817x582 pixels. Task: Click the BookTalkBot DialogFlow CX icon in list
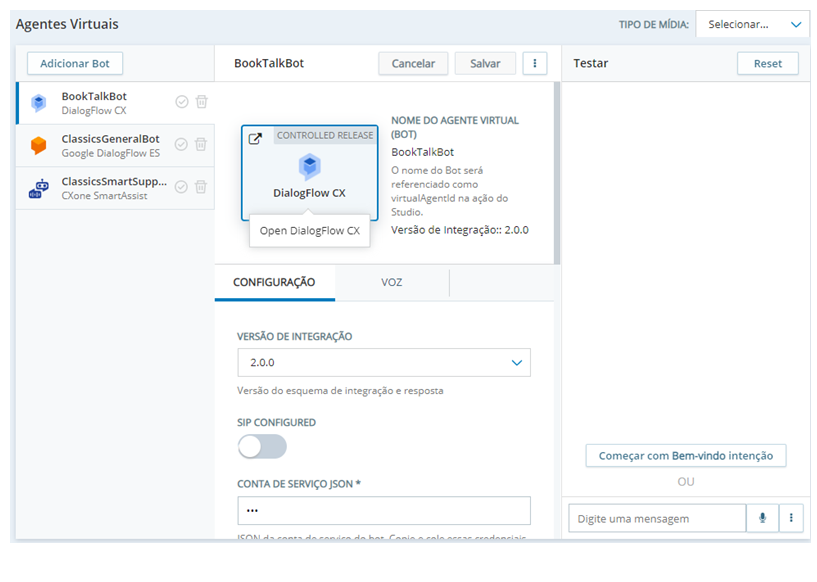click(39, 103)
